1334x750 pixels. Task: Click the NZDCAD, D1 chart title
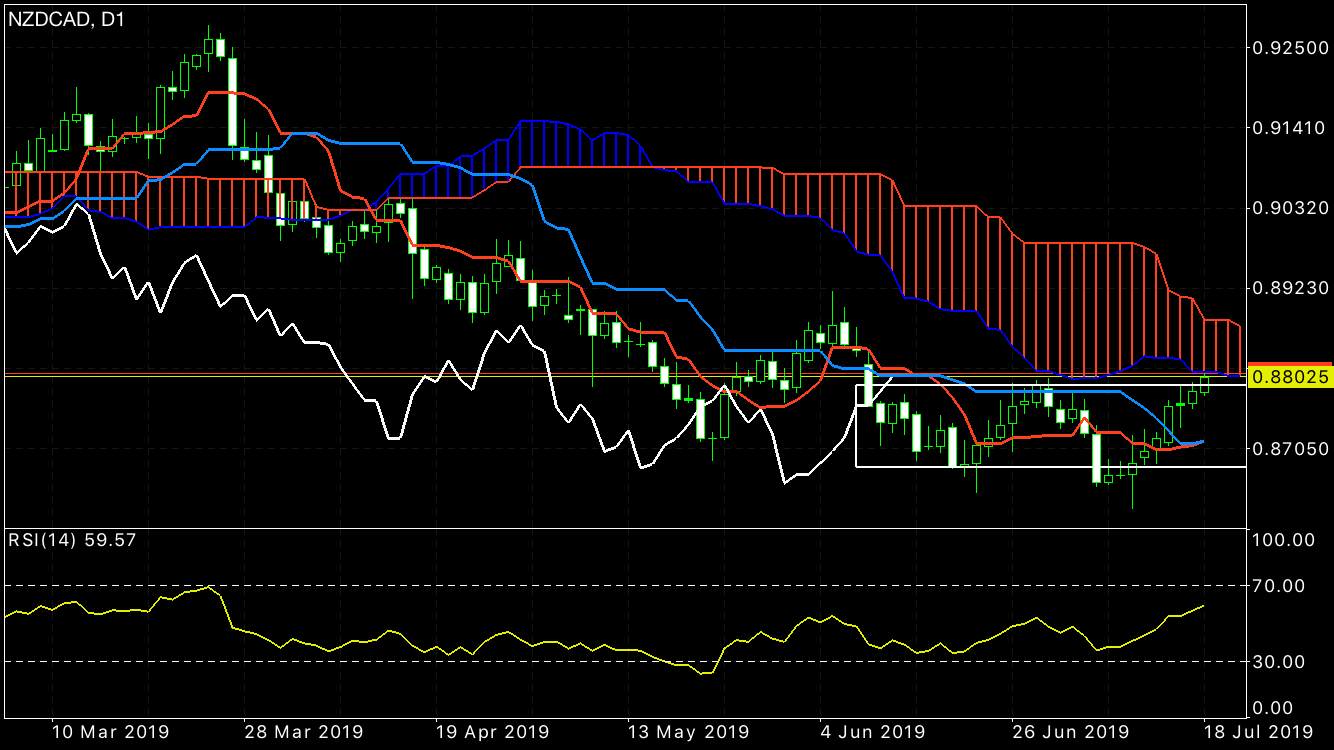(67, 18)
